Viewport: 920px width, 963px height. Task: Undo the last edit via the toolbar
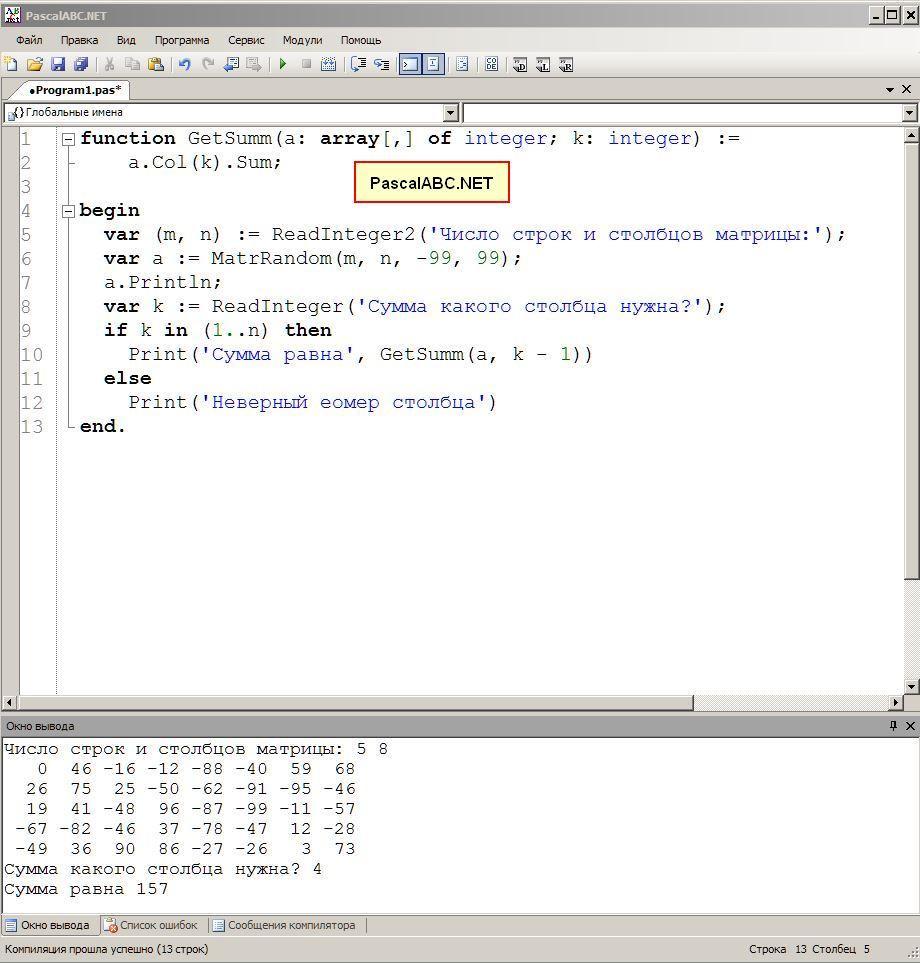(x=184, y=65)
